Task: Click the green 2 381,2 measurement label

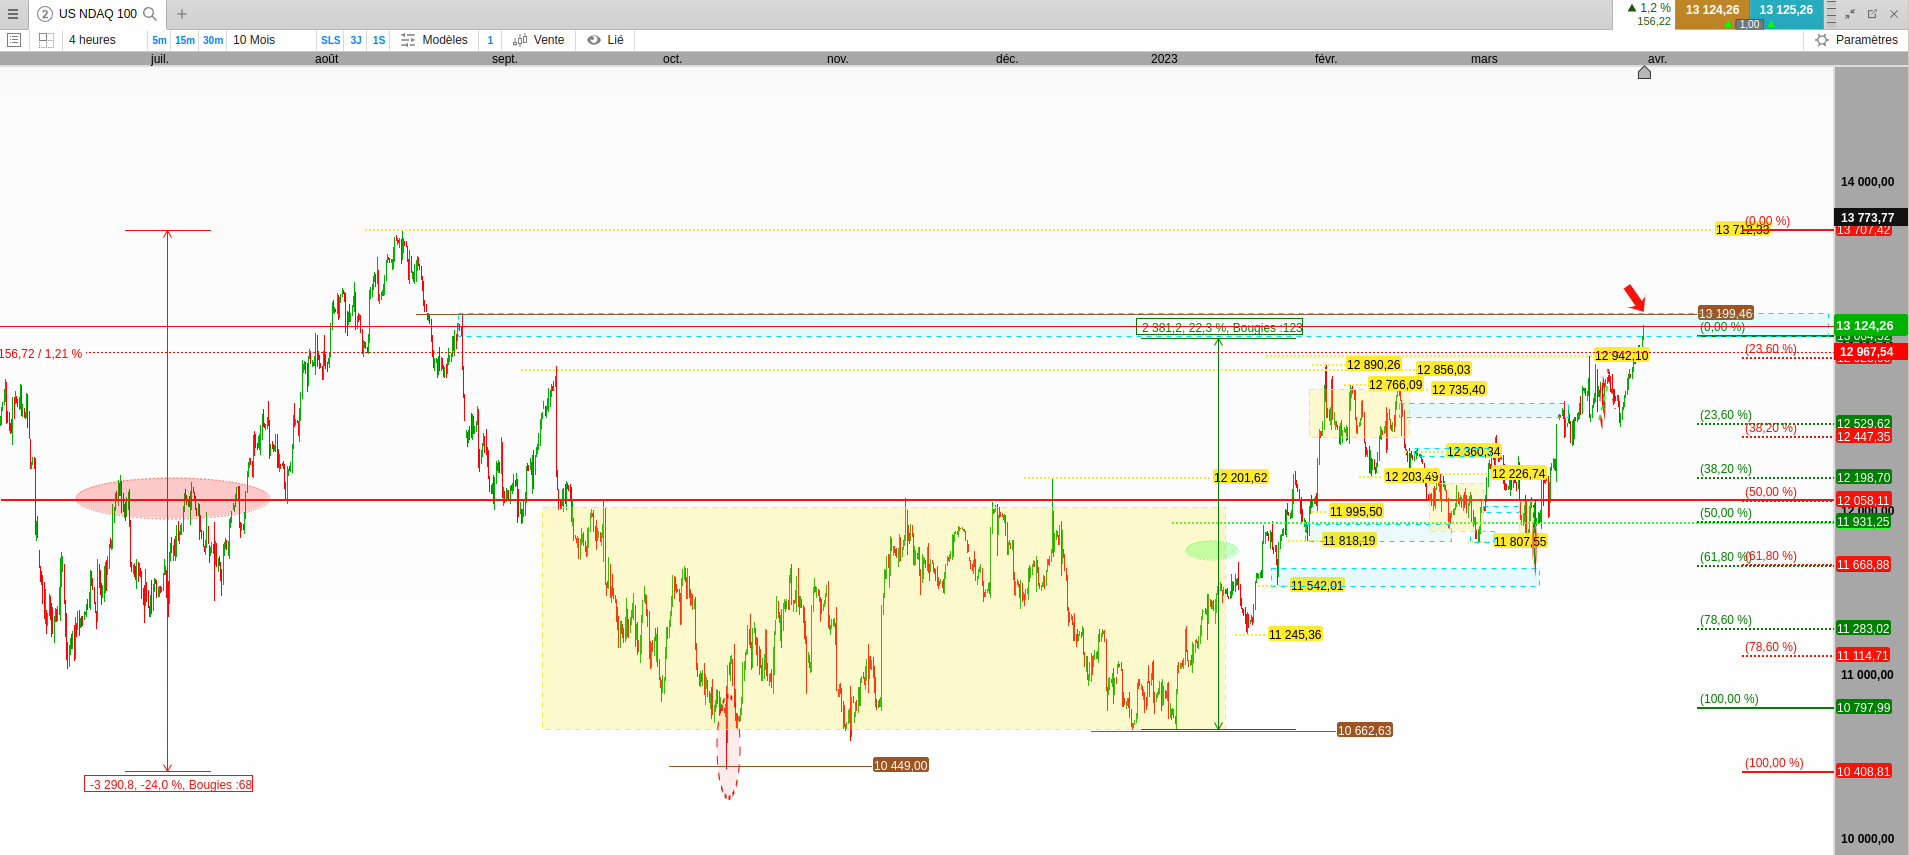Action: (1220, 328)
